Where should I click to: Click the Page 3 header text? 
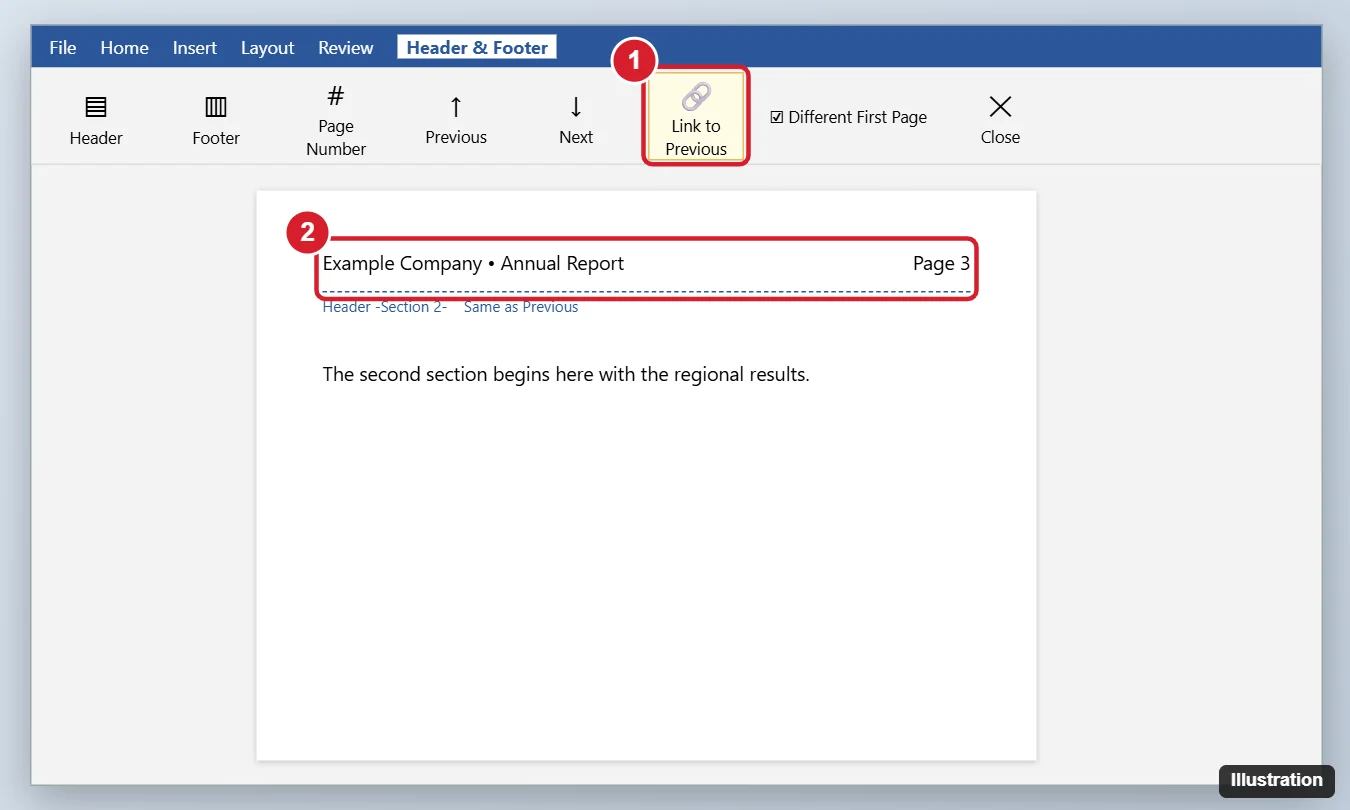[x=941, y=264]
